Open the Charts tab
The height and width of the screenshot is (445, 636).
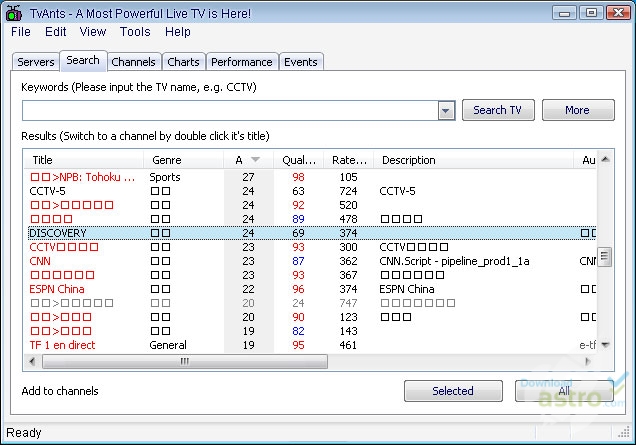click(x=183, y=62)
